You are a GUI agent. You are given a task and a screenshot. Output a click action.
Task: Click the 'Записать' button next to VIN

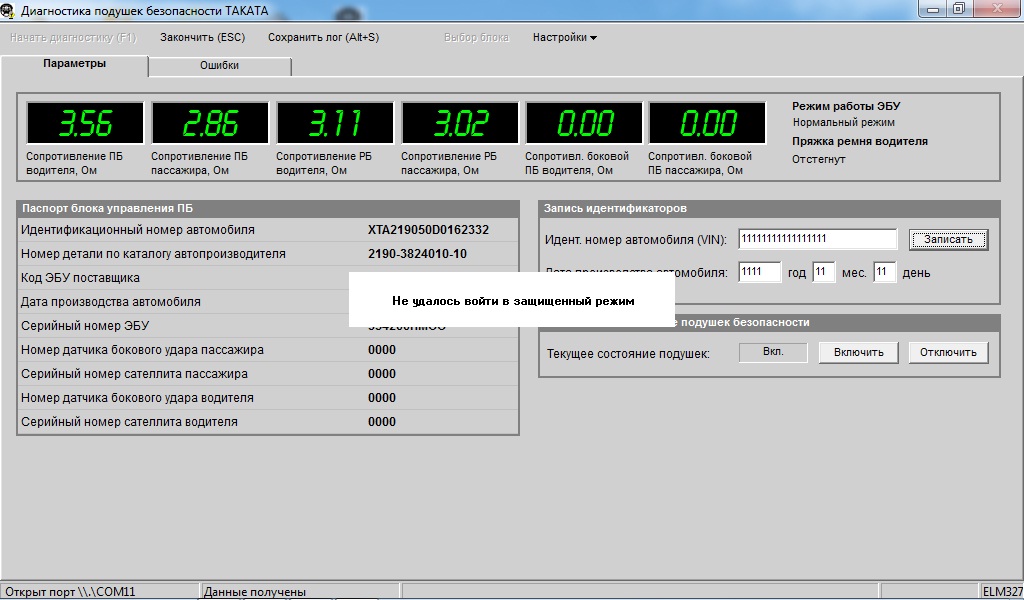pyautogui.click(x=948, y=239)
